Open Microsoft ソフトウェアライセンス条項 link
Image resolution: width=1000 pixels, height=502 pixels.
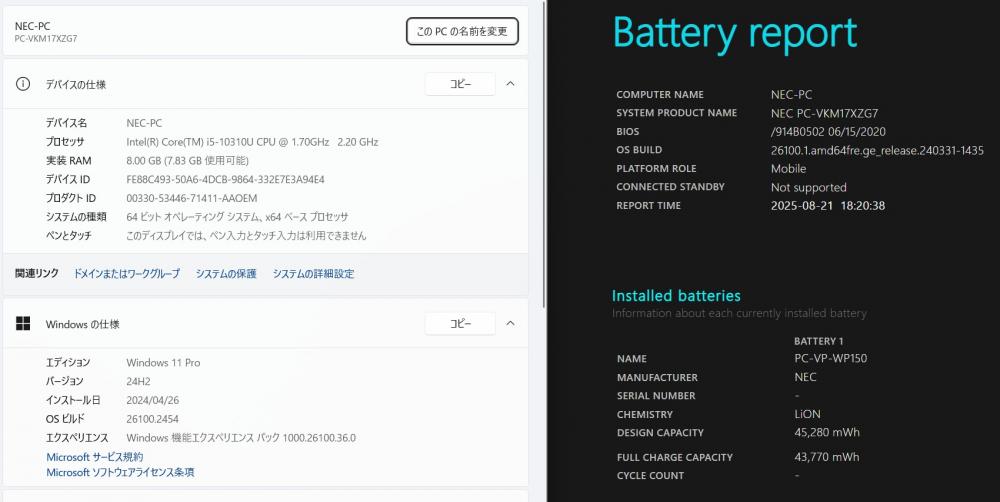(121, 473)
